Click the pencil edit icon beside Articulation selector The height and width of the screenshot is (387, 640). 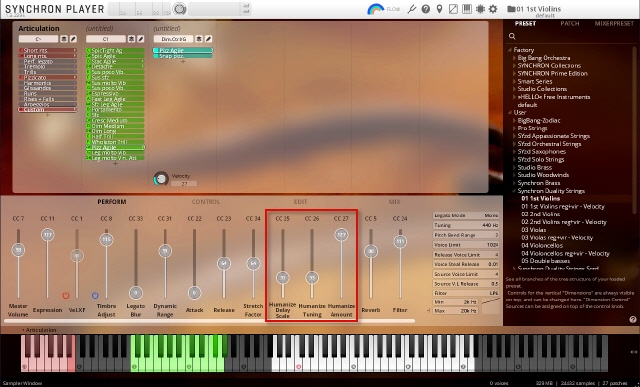(73, 39)
